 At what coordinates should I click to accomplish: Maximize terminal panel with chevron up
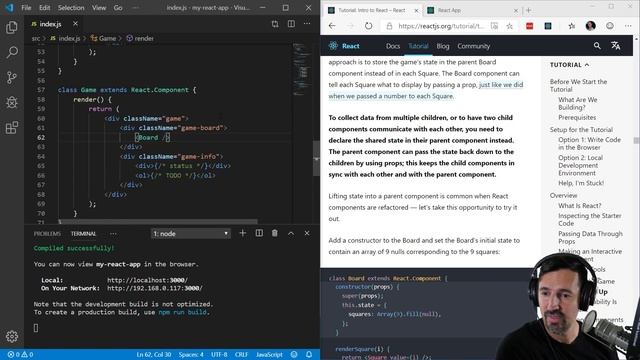291,233
